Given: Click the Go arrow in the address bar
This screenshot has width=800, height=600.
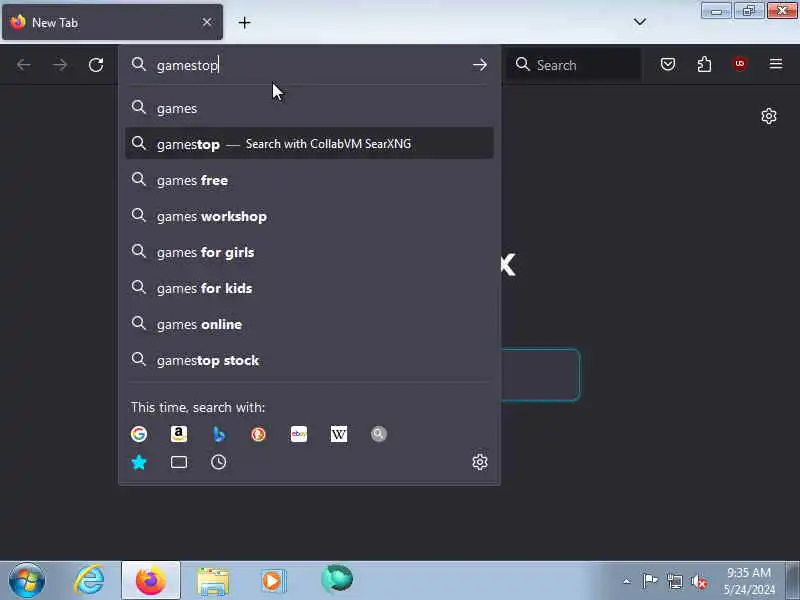Looking at the screenshot, I should click(x=480, y=65).
